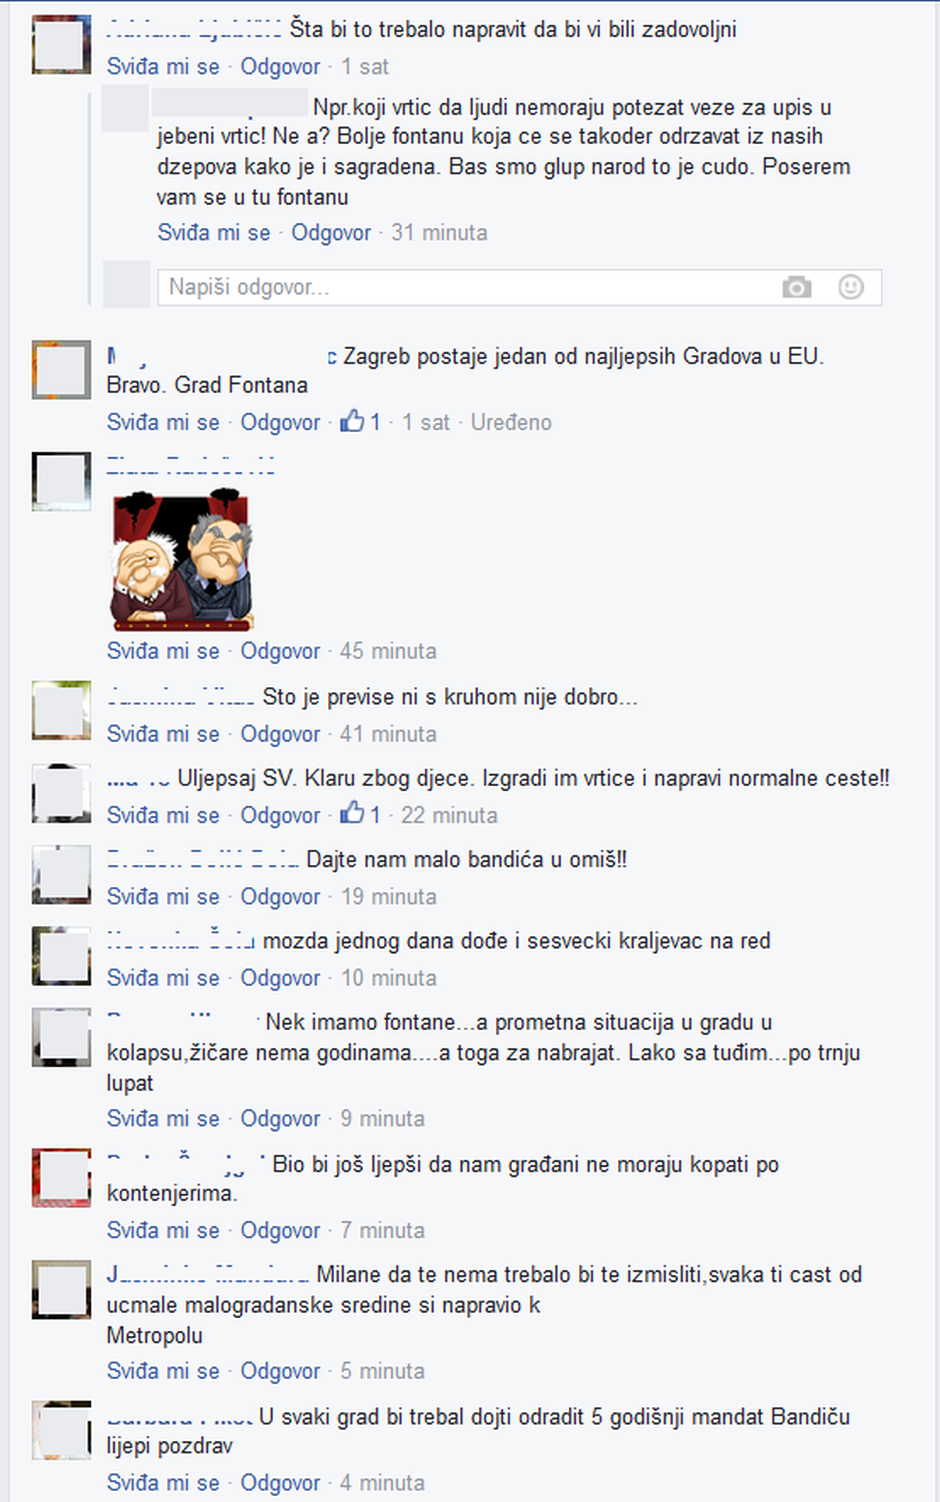Viewport: 940px width, 1502px height.
Task: Open the Uređeno edit history link
Action: click(x=511, y=422)
